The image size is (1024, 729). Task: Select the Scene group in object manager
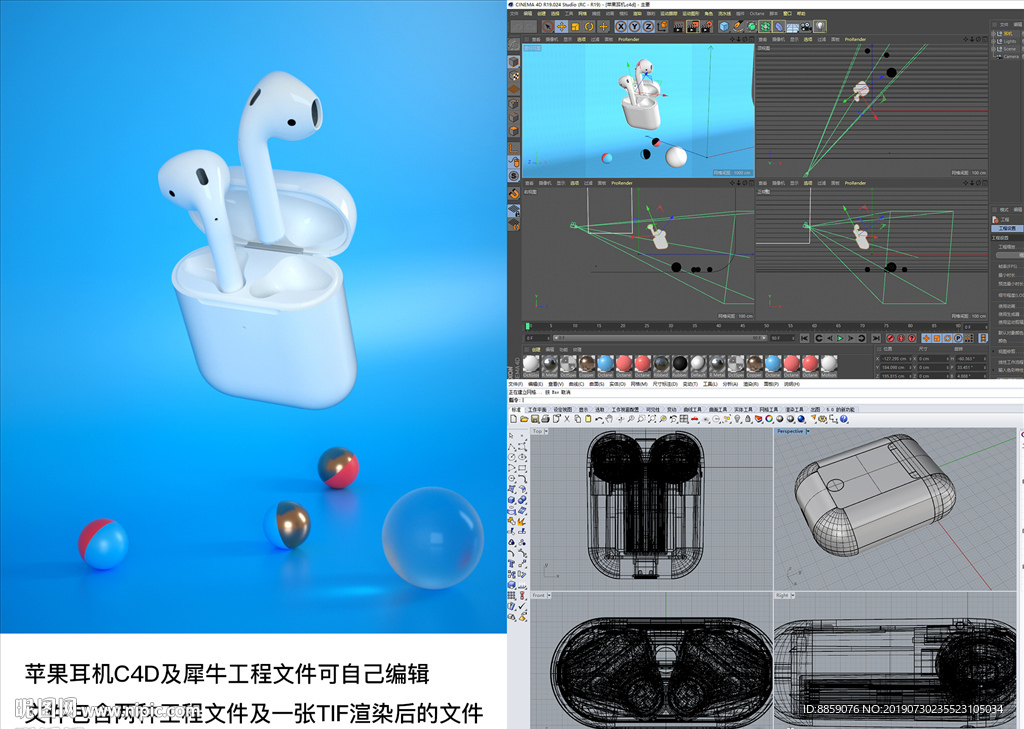[x=1010, y=49]
